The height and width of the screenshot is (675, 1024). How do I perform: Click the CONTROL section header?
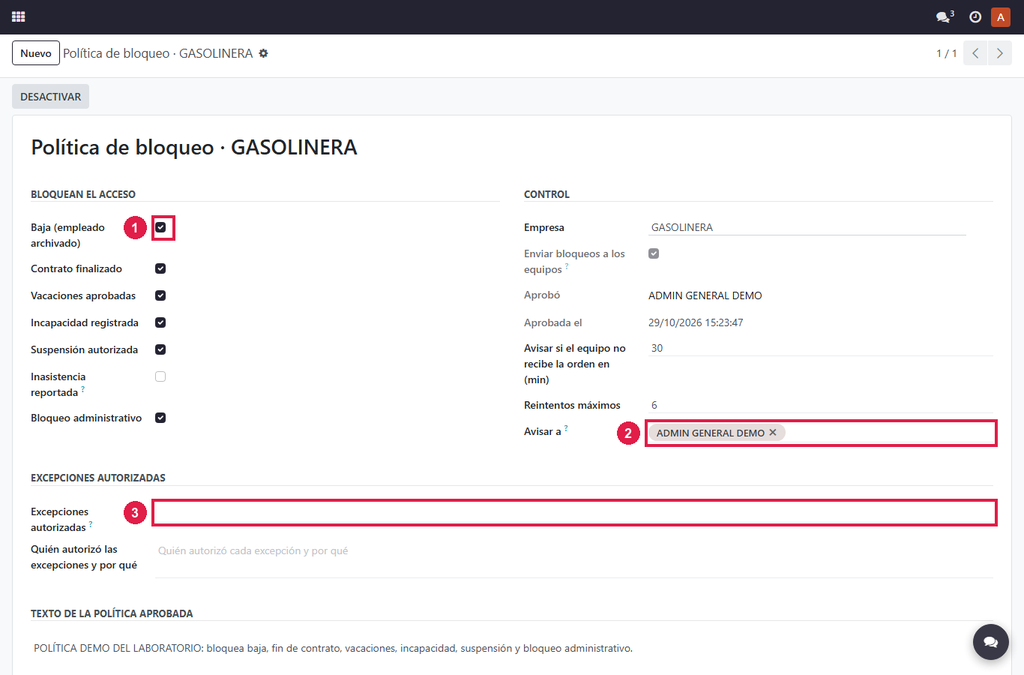[547, 195]
